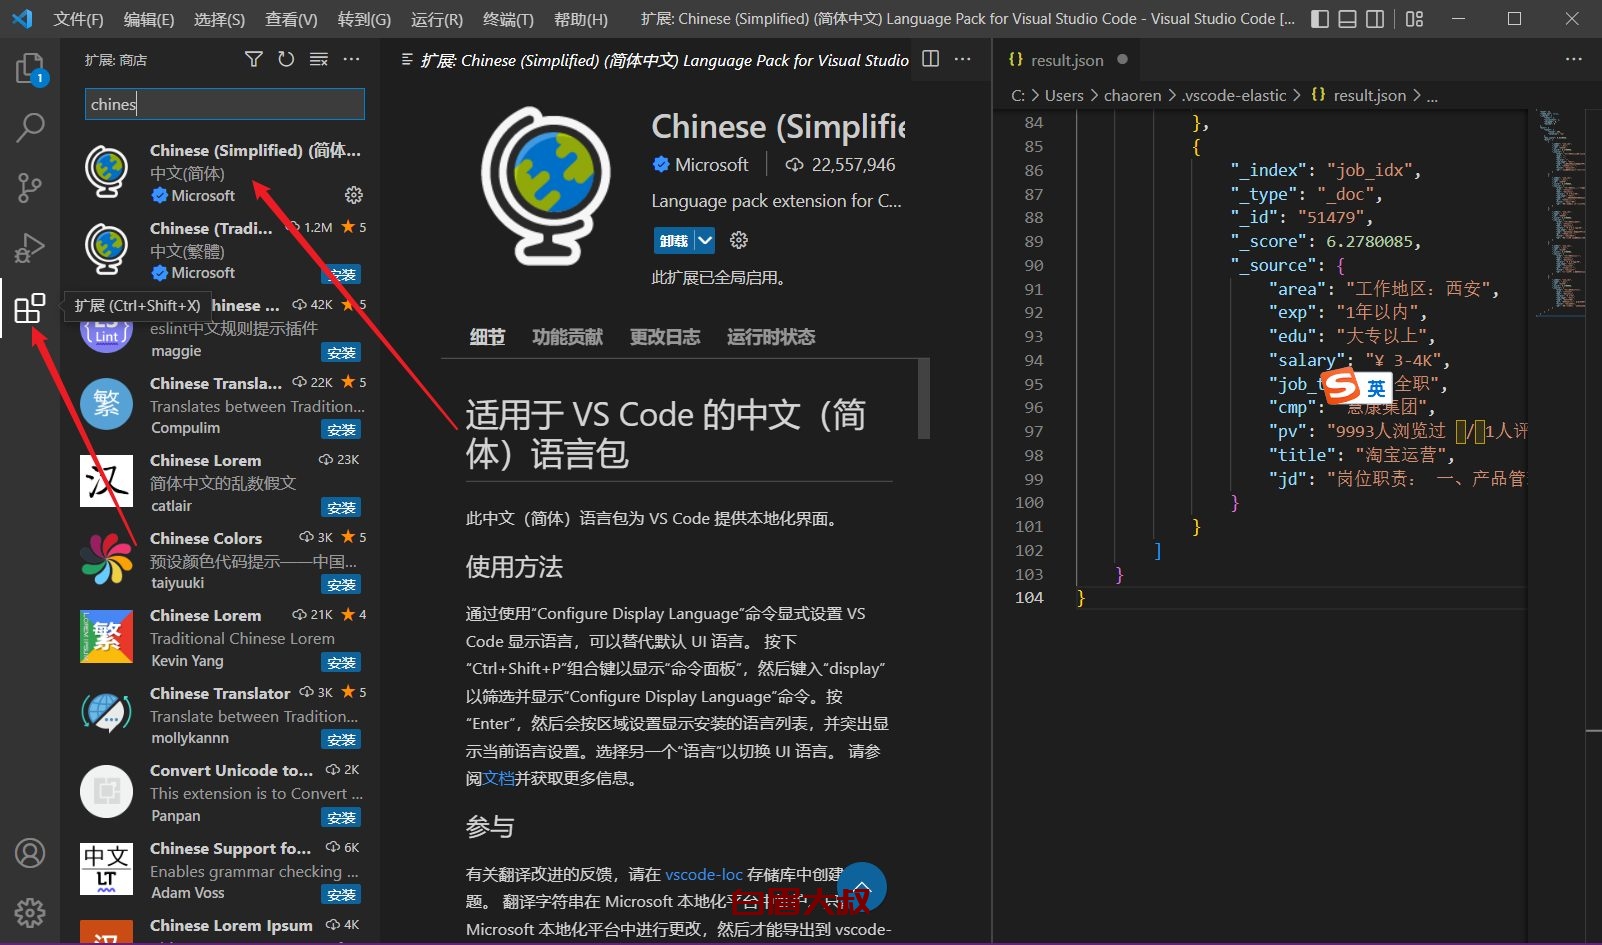Click the breadcrumb ellipsis after result.json
This screenshot has width=1602, height=945.
pos(1432,97)
